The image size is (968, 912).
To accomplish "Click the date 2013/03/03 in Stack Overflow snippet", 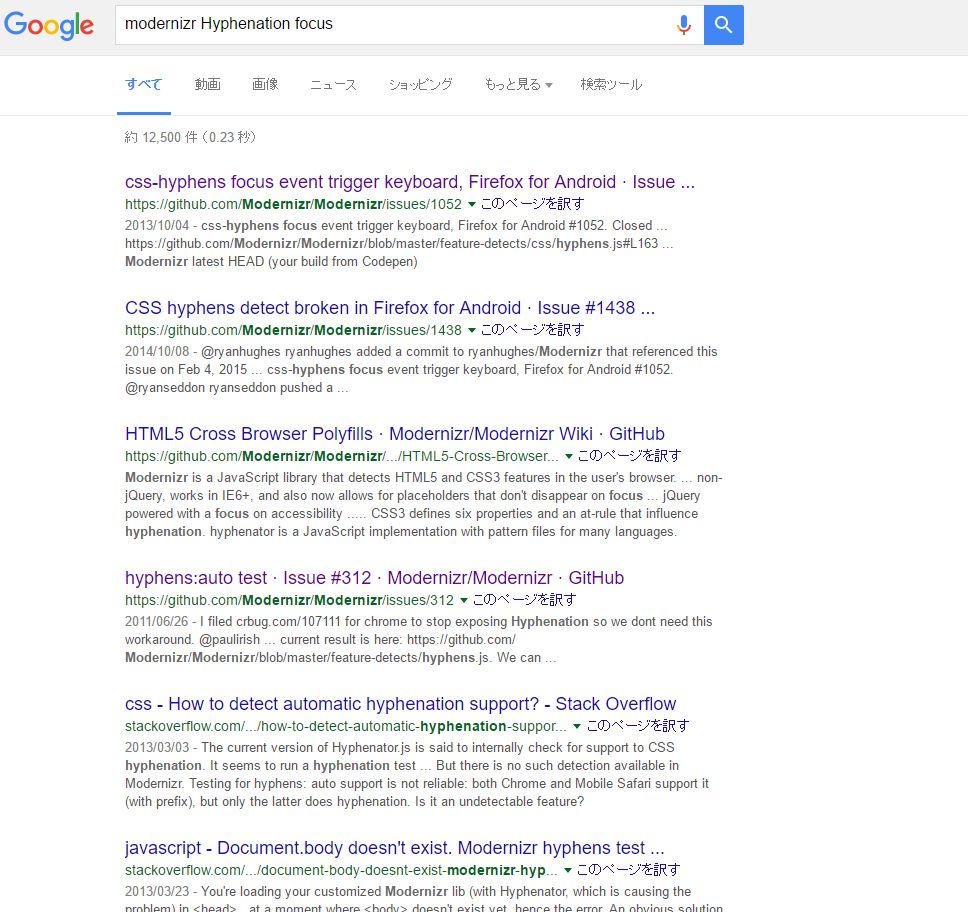I will click(x=157, y=747).
